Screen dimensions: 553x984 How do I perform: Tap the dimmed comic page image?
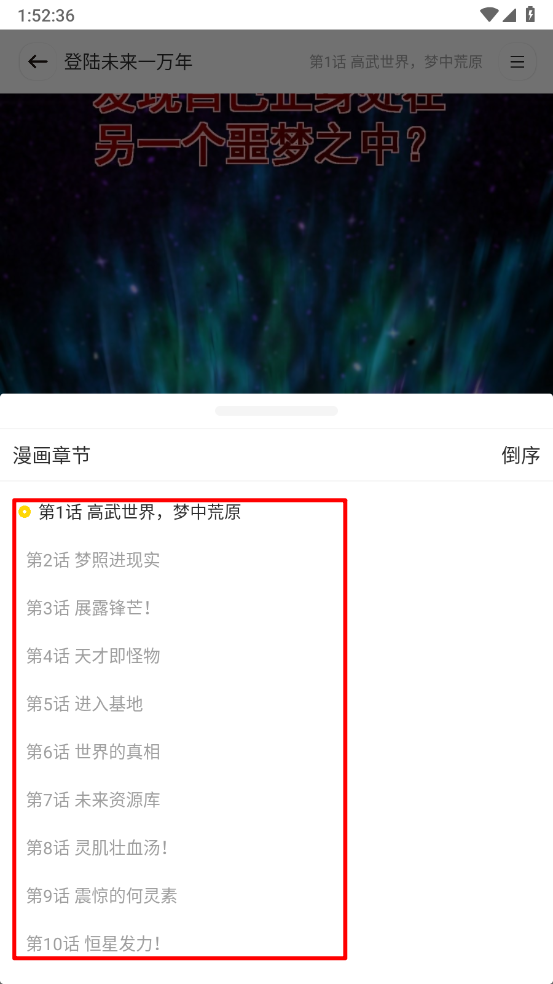tap(276, 243)
